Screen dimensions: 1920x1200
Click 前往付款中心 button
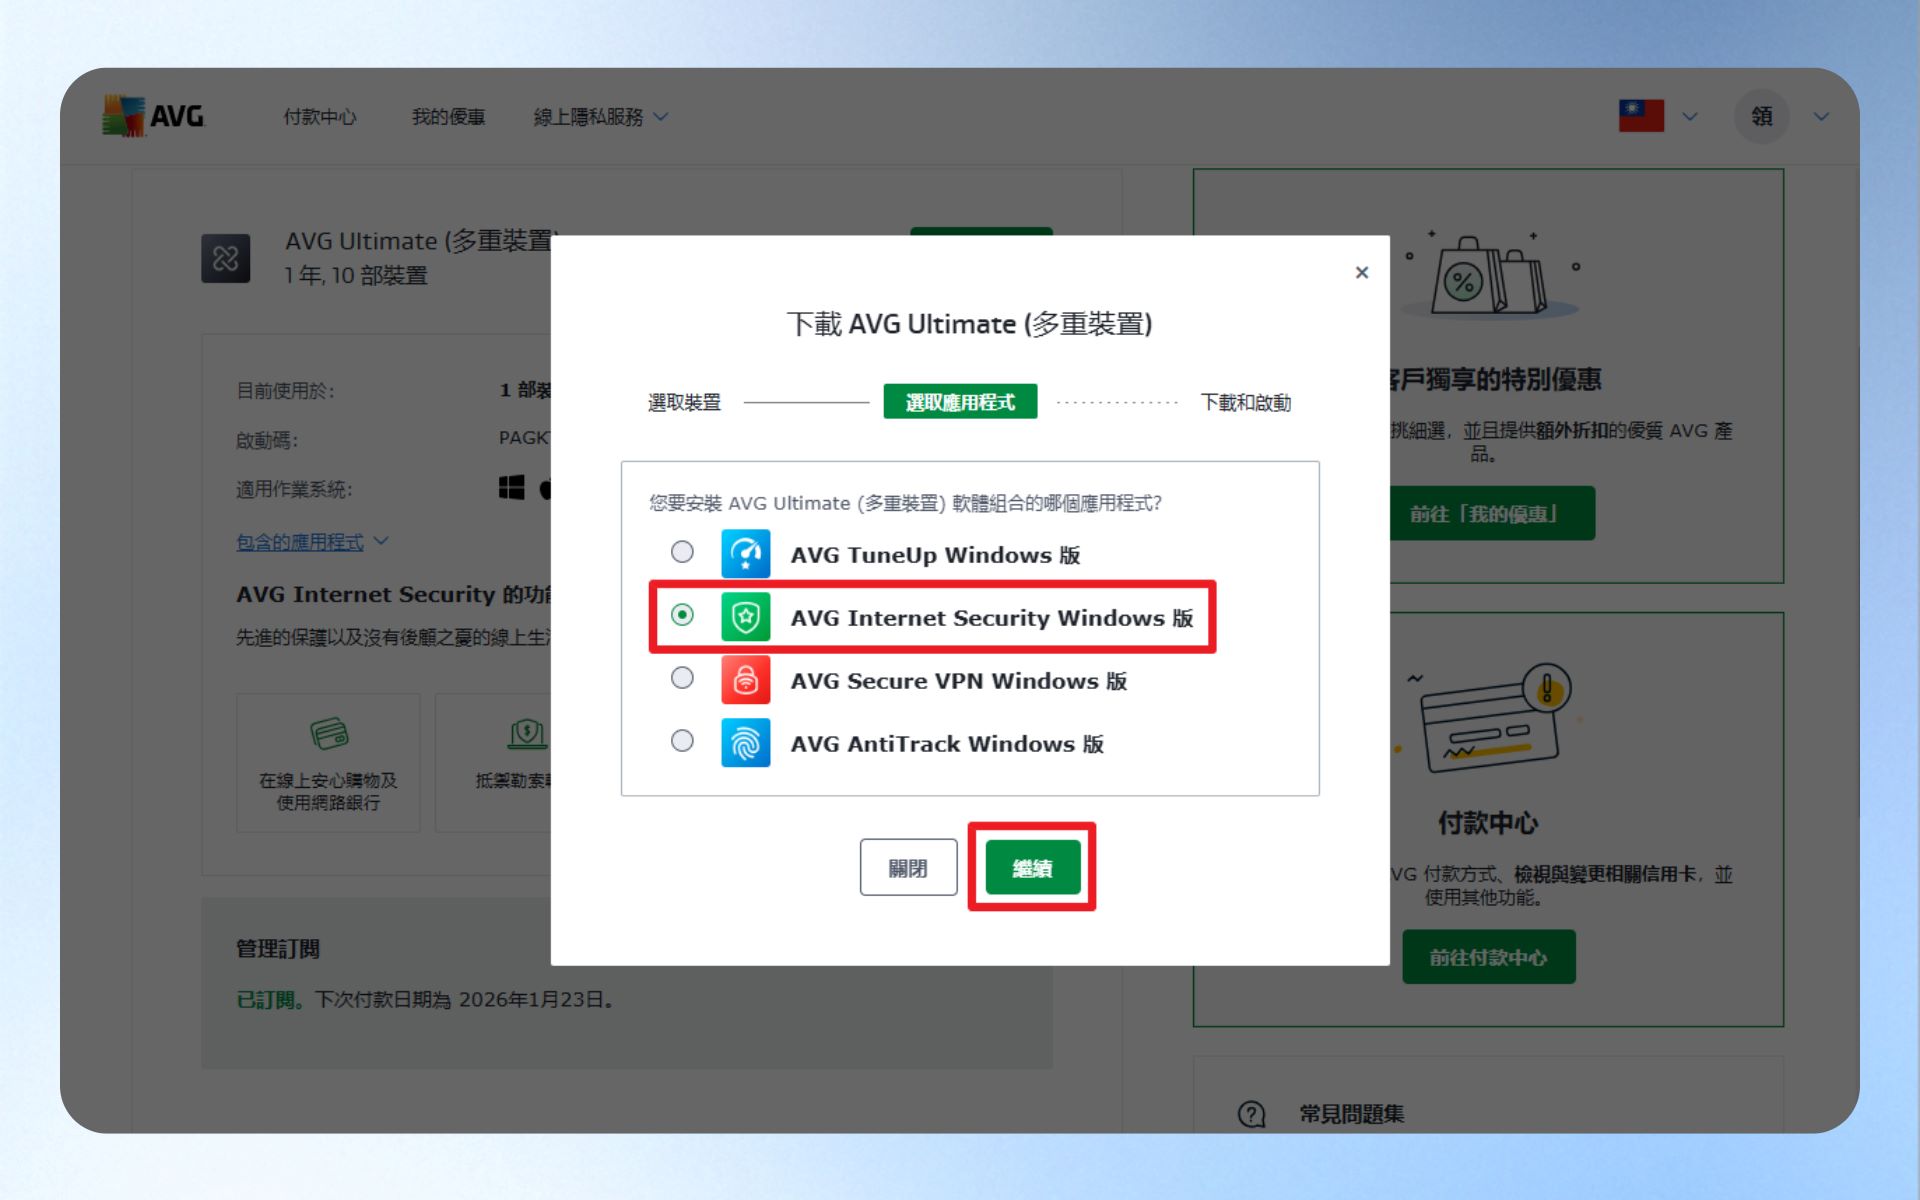[1488, 957]
